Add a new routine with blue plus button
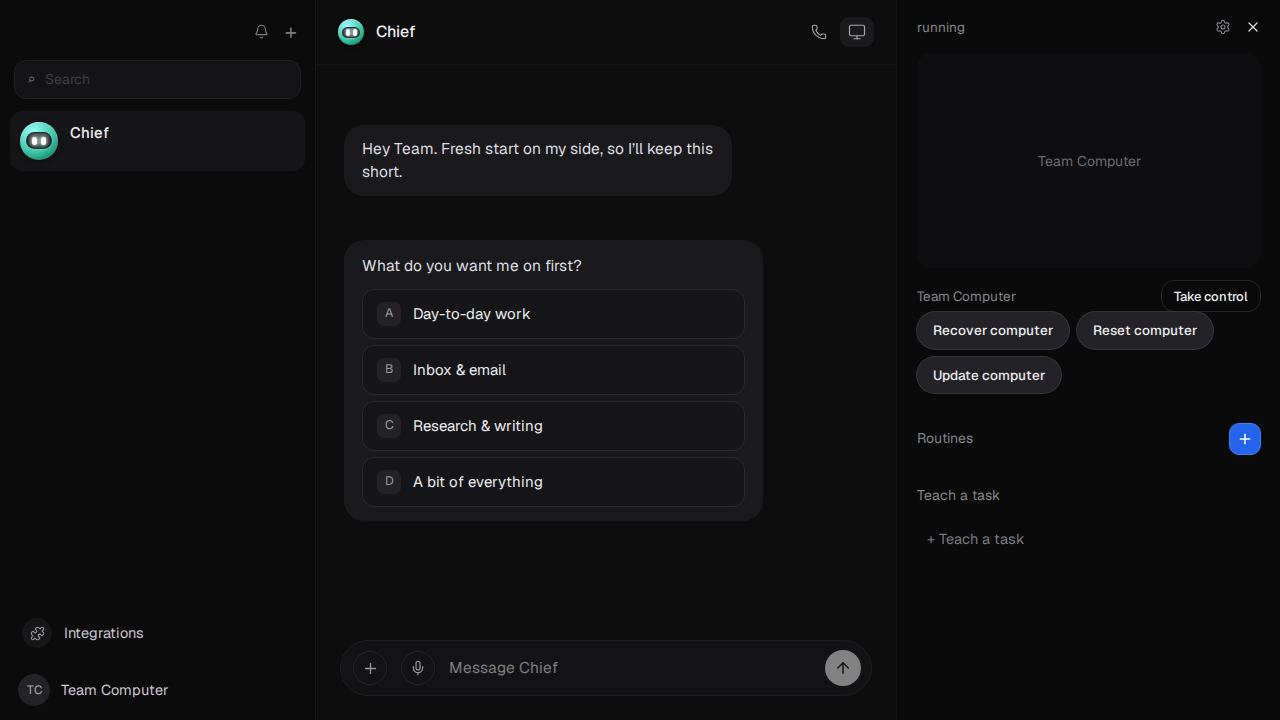 click(1245, 439)
